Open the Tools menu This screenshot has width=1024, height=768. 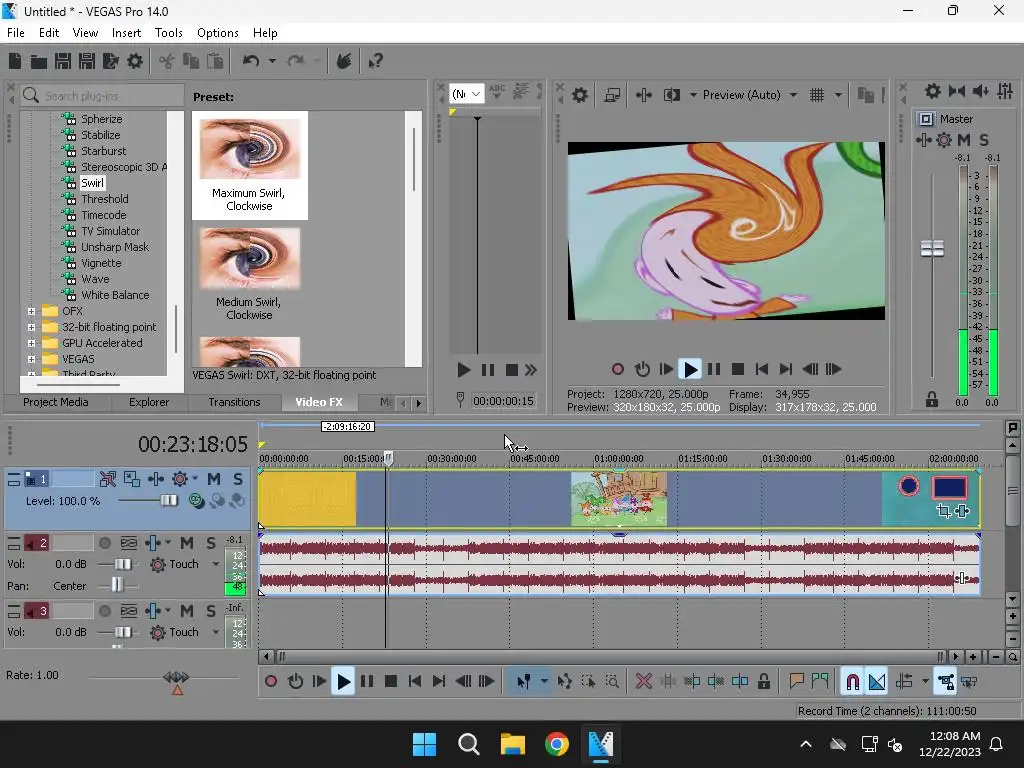pyautogui.click(x=168, y=33)
